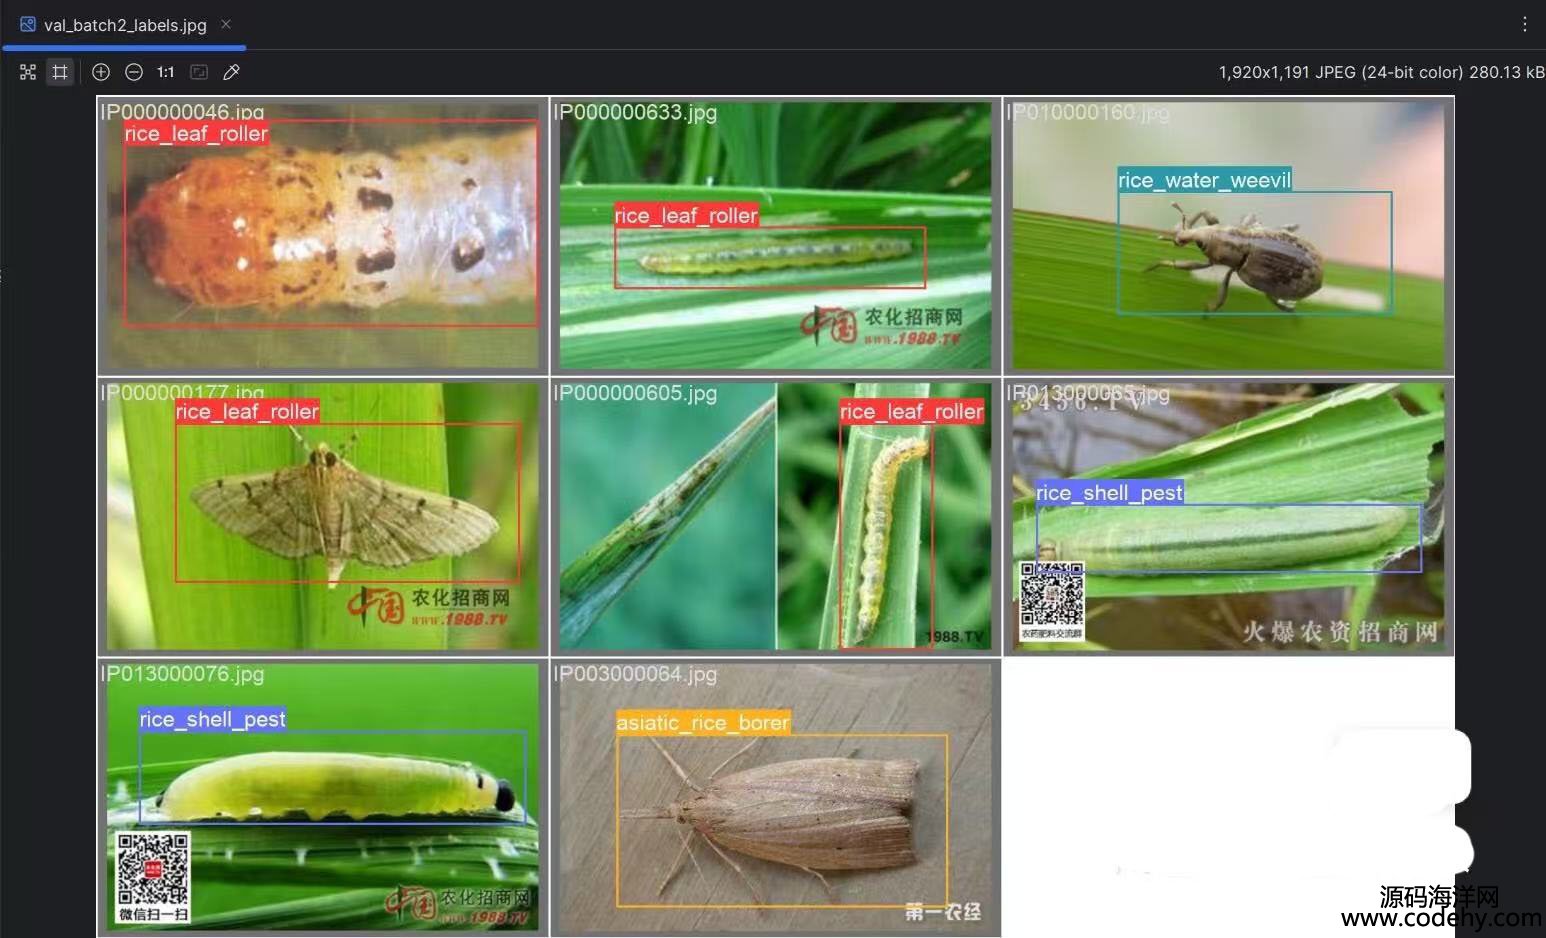This screenshot has width=1546, height=938.
Task: Click the IP000000633.jpg caterpillar image
Action: pyautogui.click(x=775, y=260)
